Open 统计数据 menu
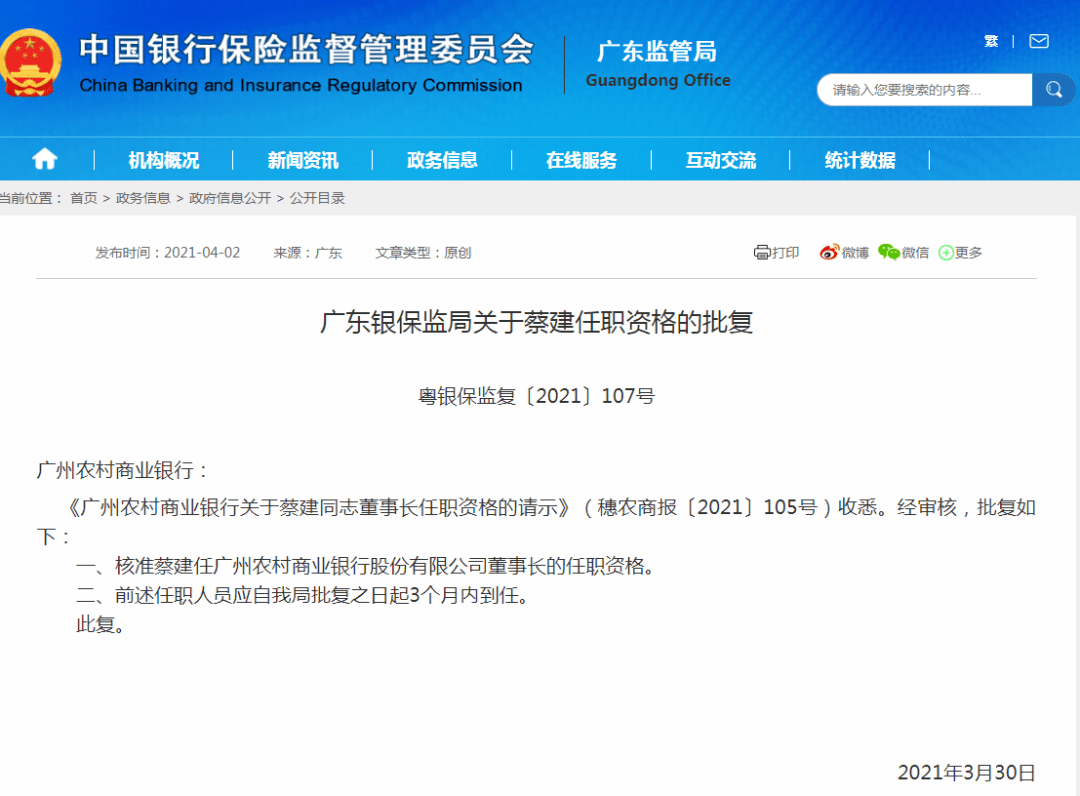1080x796 pixels. pos(860,160)
